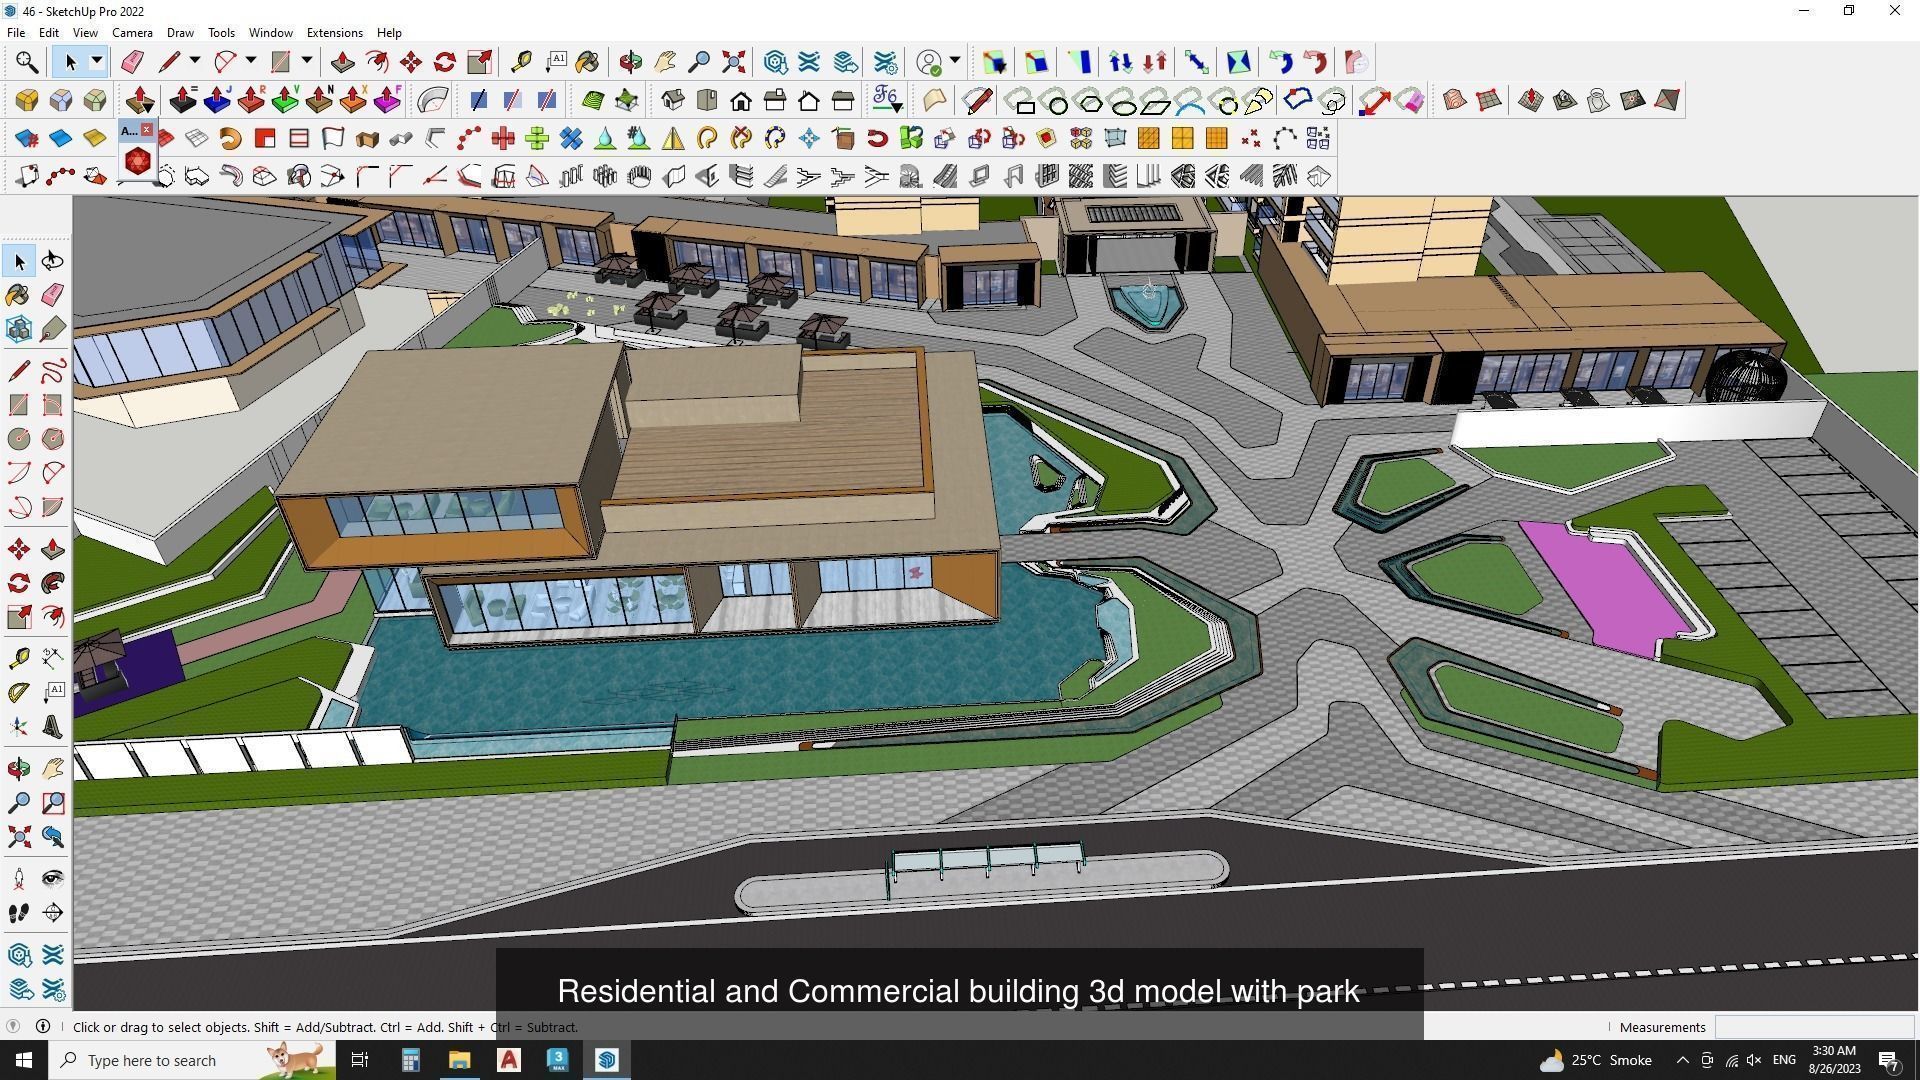Select the Polygon tool
The height and width of the screenshot is (1080, 1920).
pos(53,439)
